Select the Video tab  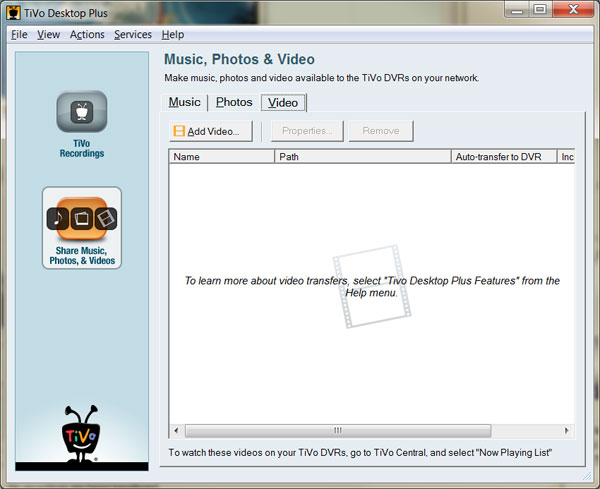pos(283,102)
